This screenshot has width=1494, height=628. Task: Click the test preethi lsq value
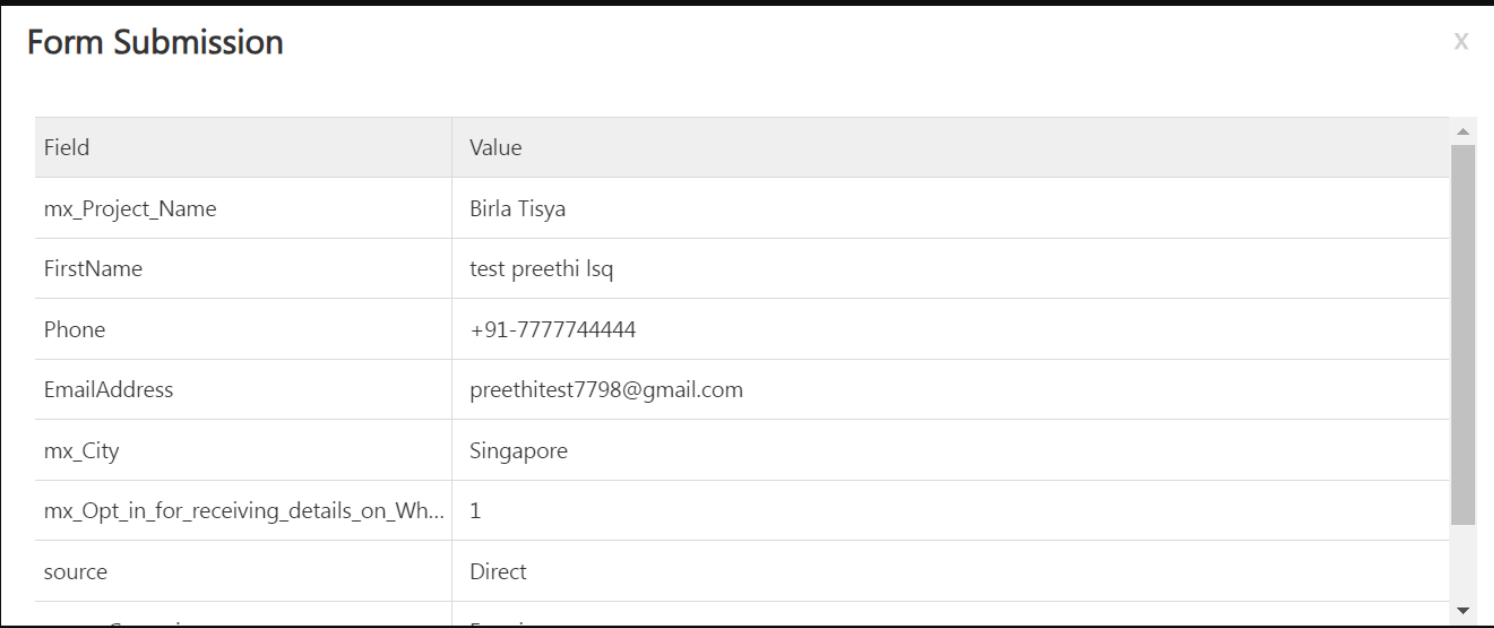tap(541, 269)
